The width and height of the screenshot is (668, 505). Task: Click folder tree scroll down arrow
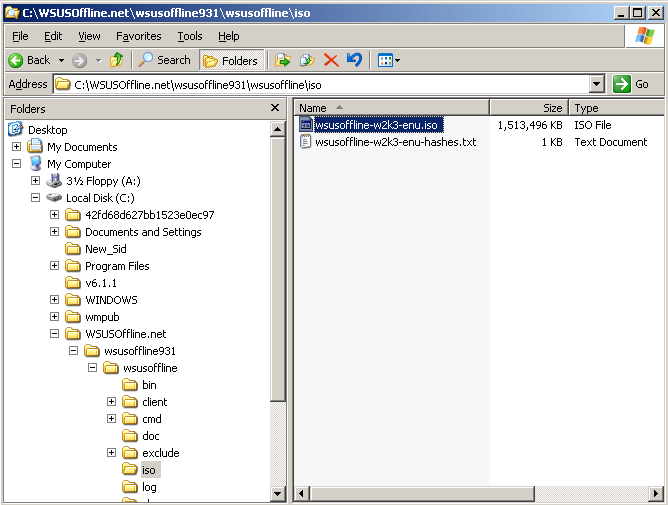point(278,494)
